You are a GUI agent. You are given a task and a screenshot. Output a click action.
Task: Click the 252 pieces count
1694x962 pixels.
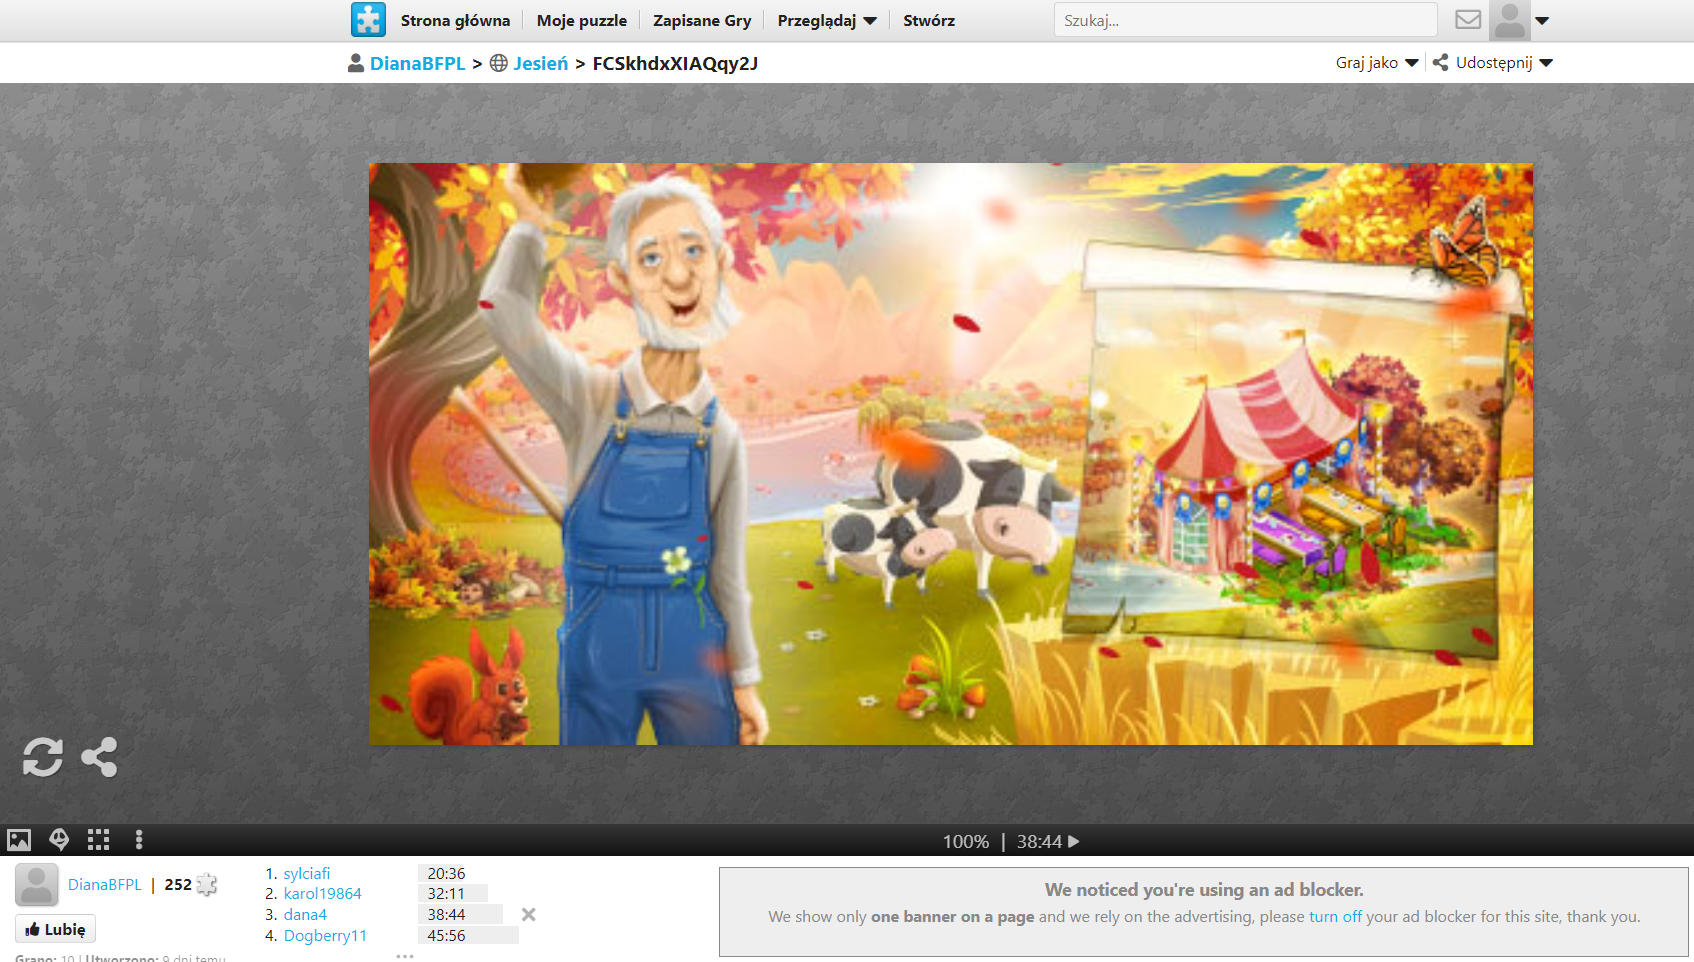click(x=178, y=884)
